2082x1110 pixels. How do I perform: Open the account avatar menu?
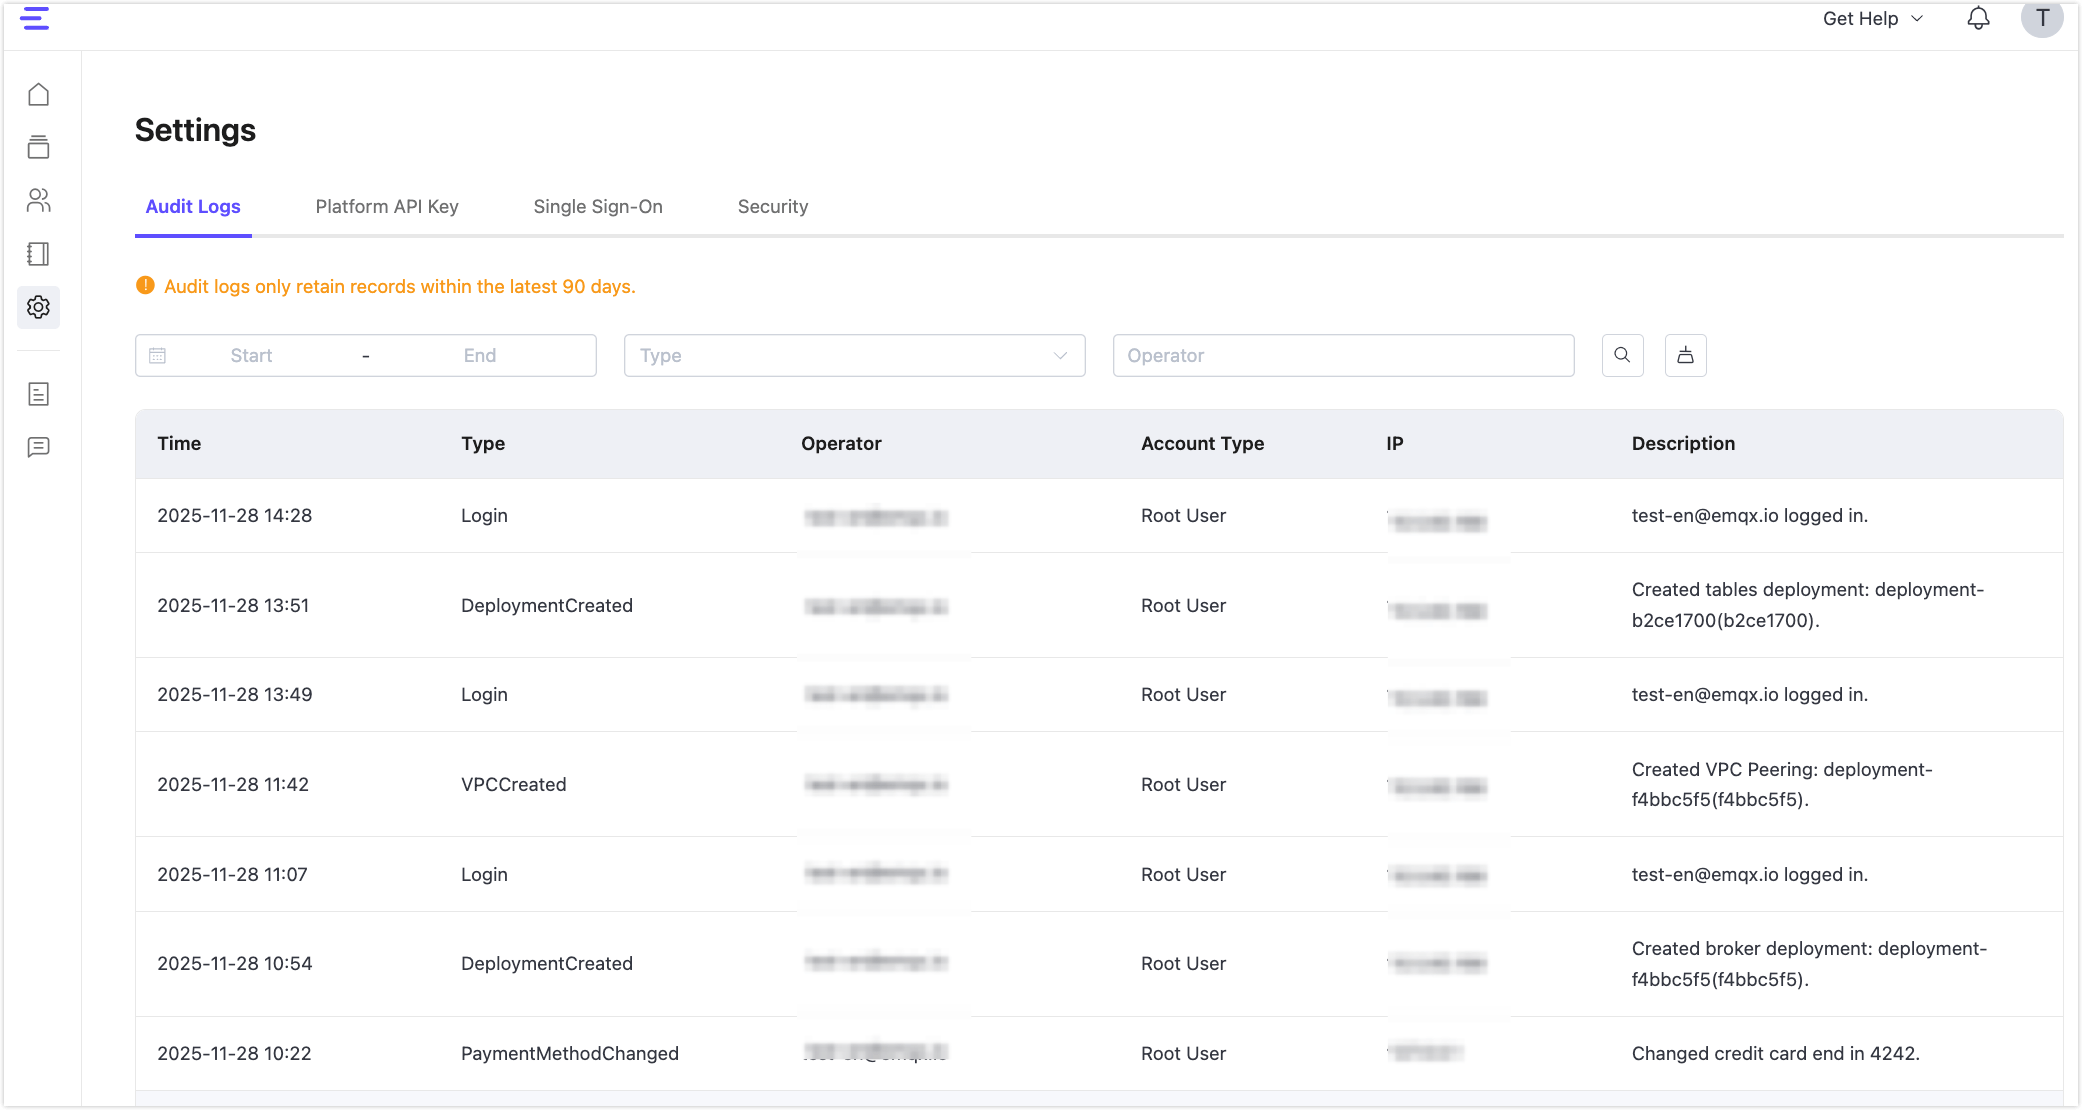[x=2042, y=18]
